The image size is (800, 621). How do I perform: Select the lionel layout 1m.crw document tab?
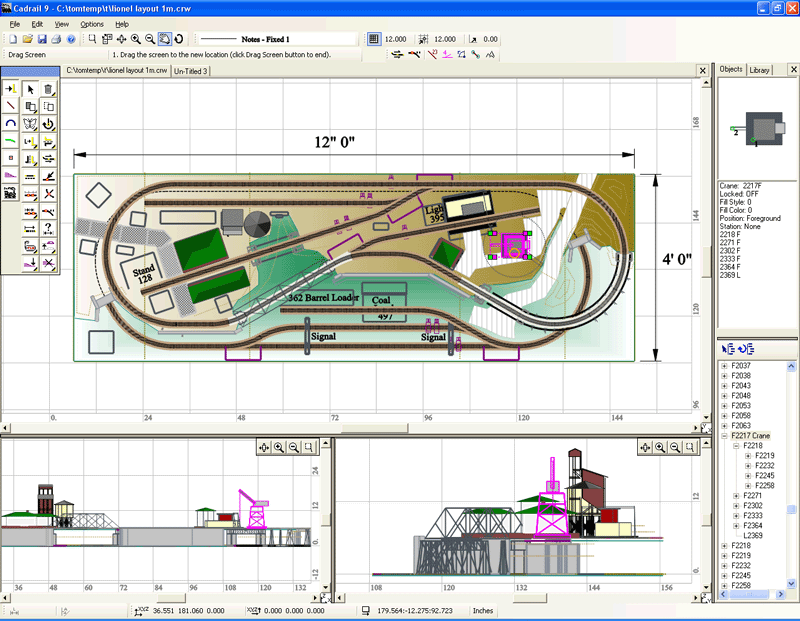coord(116,70)
